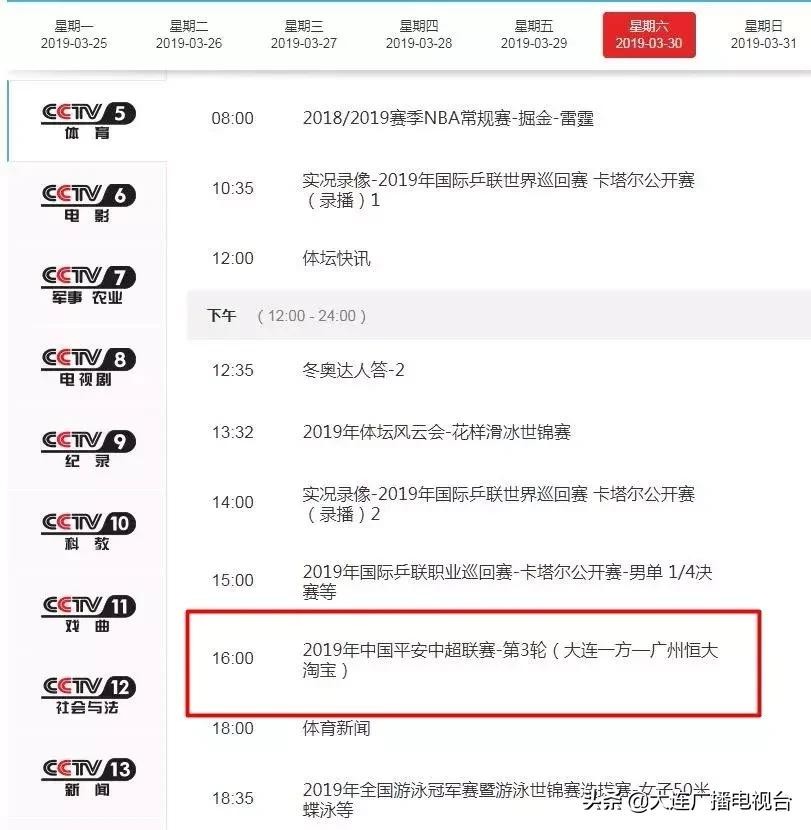Image resolution: width=811 pixels, height=830 pixels.
Task: Collapse the 下午 (12:00 - 24:00) section header
Action: [x=499, y=315]
